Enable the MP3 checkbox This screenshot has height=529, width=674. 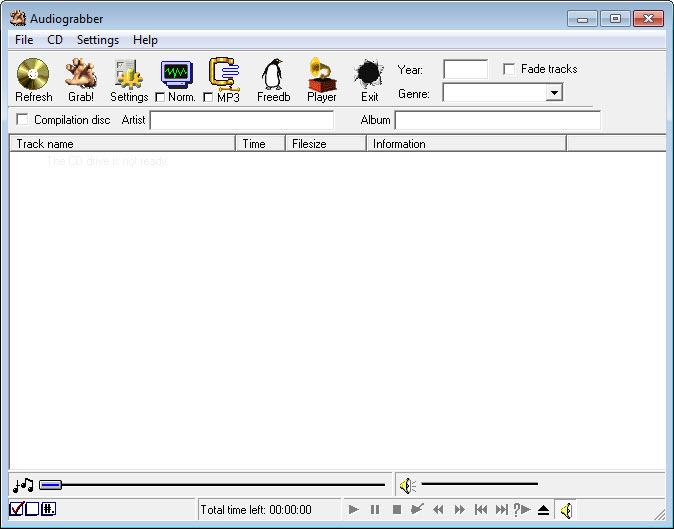coord(208,98)
